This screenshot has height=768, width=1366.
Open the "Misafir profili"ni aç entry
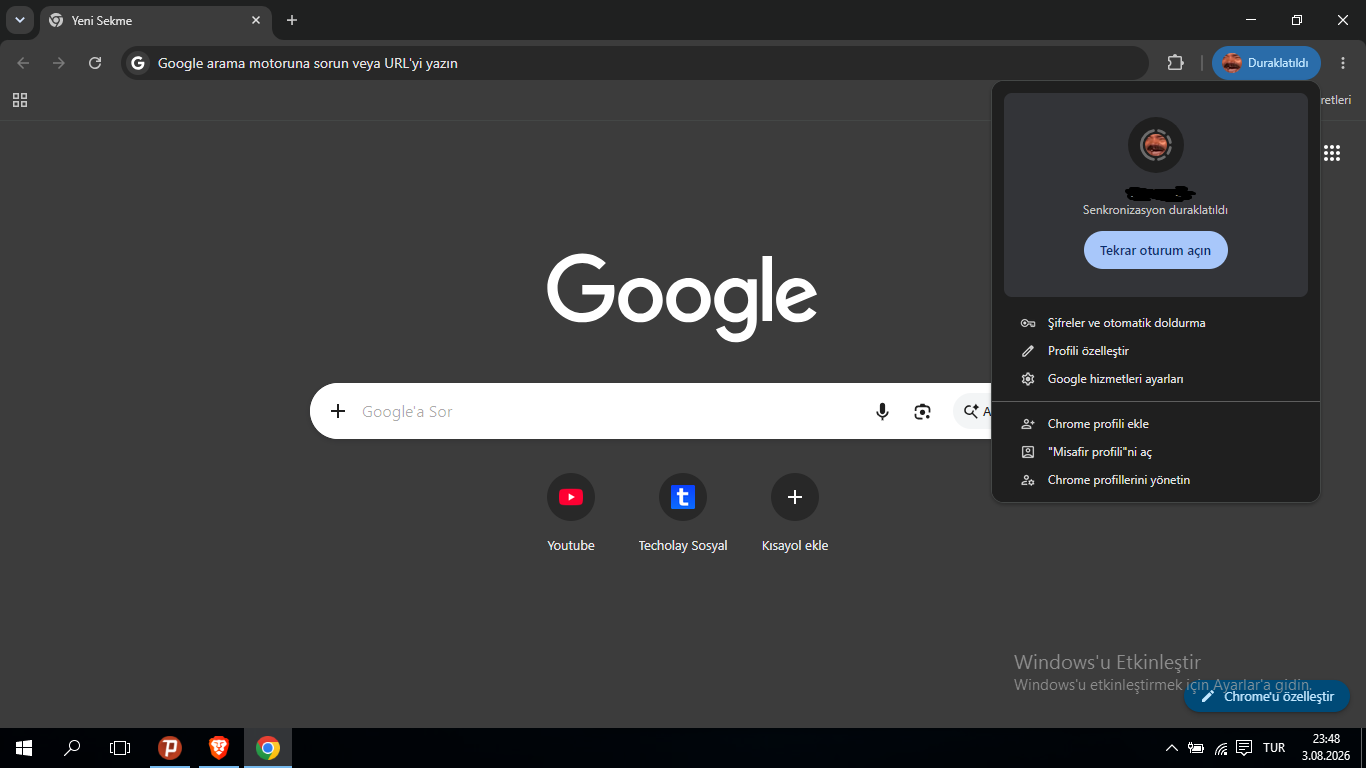coord(1155,452)
